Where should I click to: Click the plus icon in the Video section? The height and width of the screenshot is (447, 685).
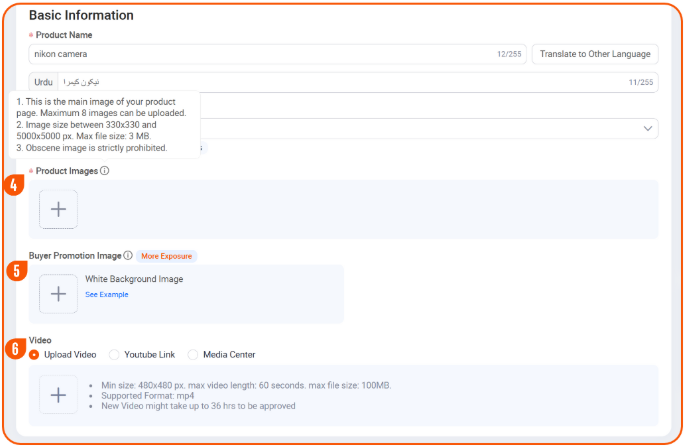pyautogui.click(x=58, y=395)
